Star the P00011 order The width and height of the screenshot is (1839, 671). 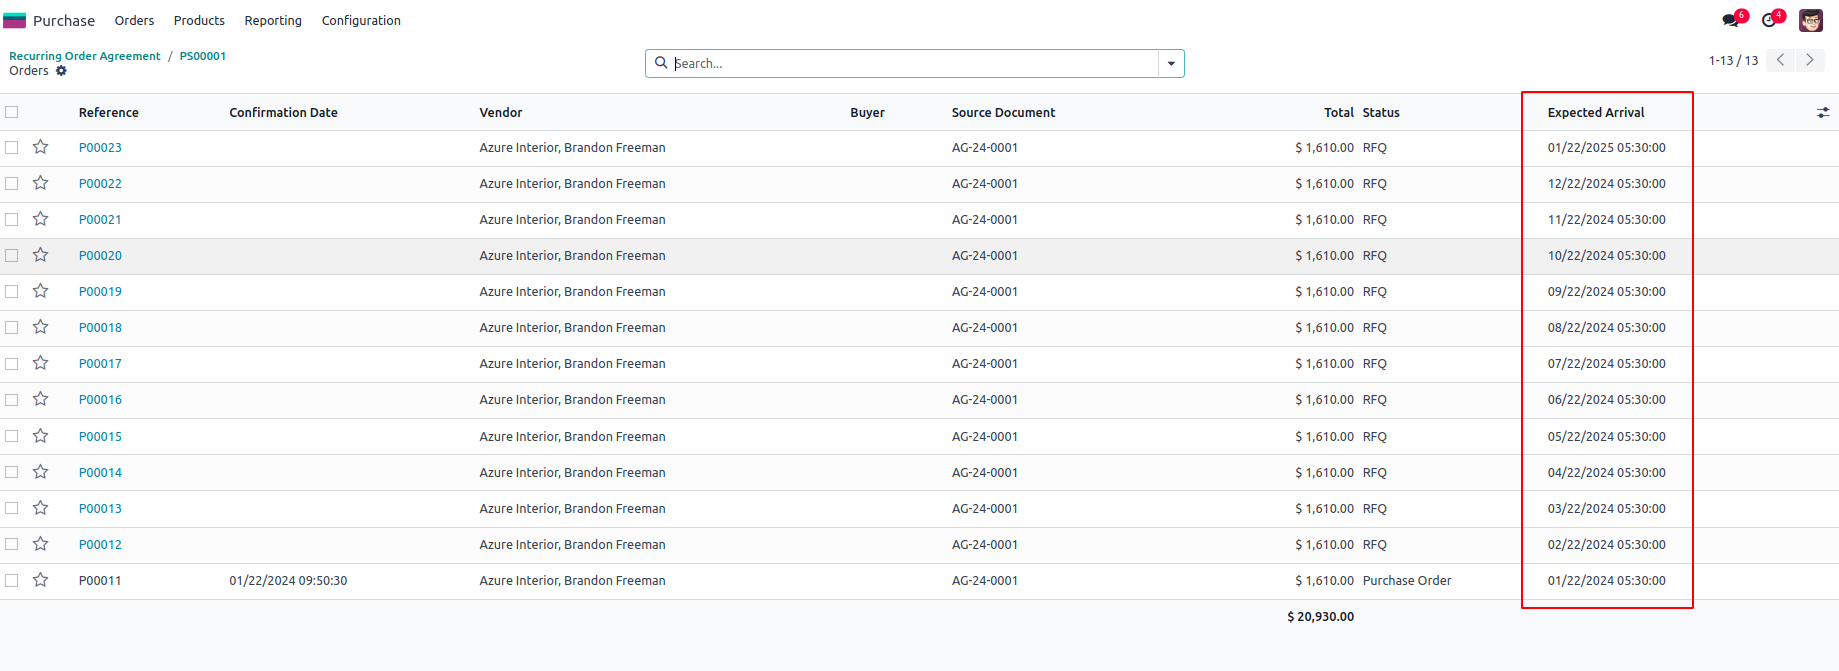pos(40,580)
